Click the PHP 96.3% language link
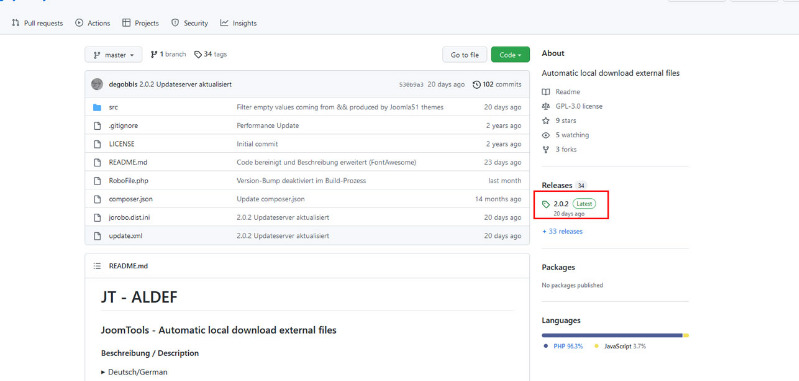This screenshot has height=381, width=799. [x=564, y=346]
